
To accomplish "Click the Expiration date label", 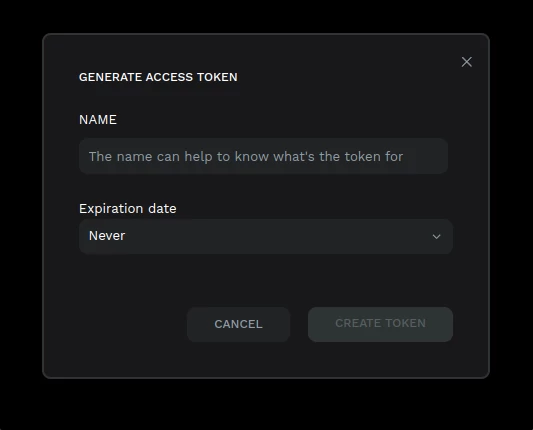I will pyautogui.click(x=127, y=208).
